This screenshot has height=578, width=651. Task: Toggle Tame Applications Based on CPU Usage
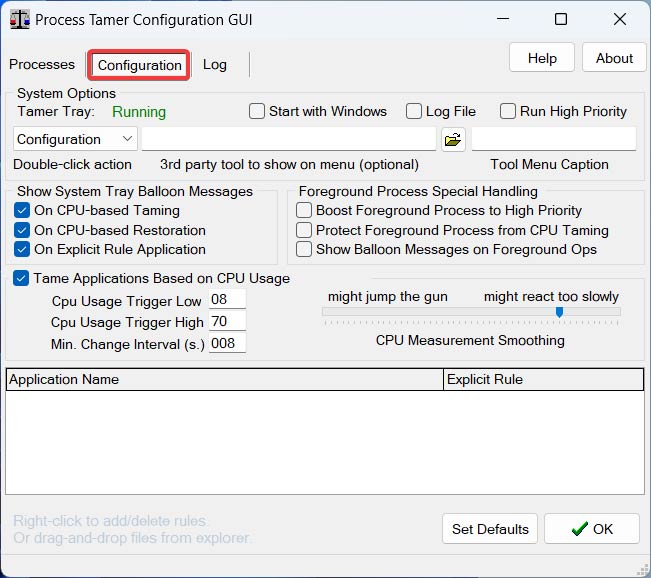click(22, 279)
